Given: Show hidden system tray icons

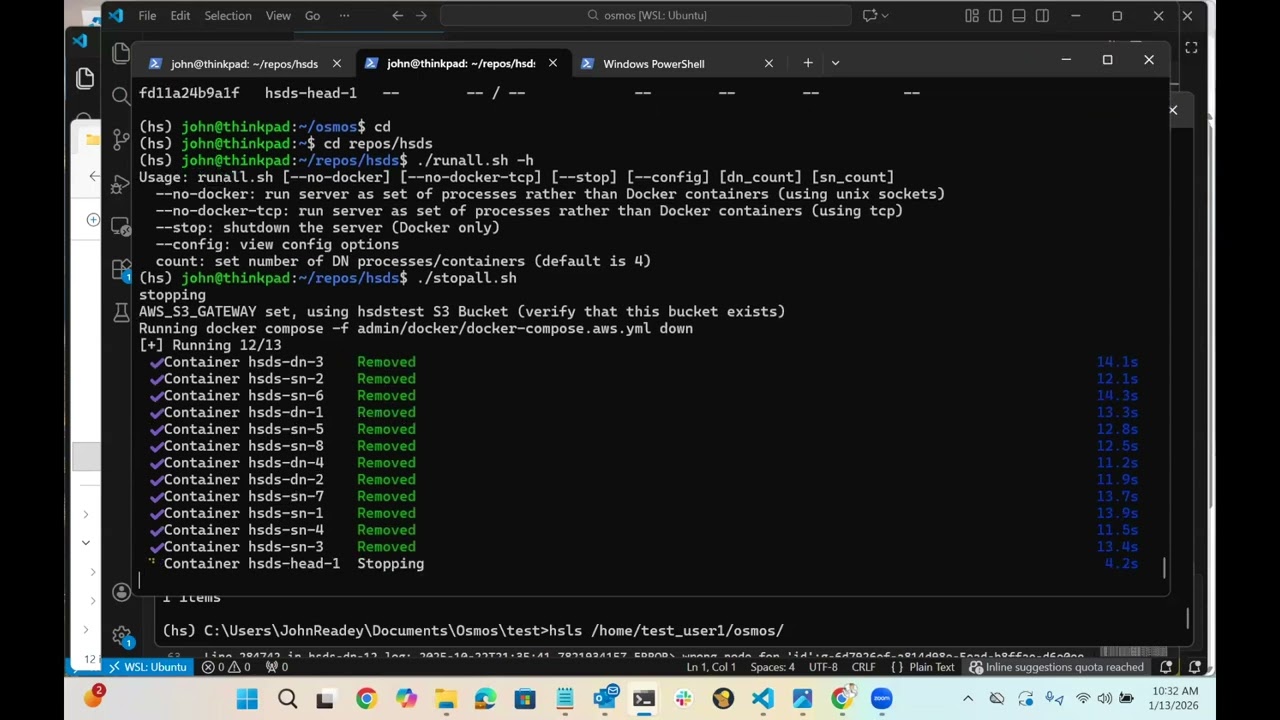Looking at the screenshot, I should click(968, 699).
